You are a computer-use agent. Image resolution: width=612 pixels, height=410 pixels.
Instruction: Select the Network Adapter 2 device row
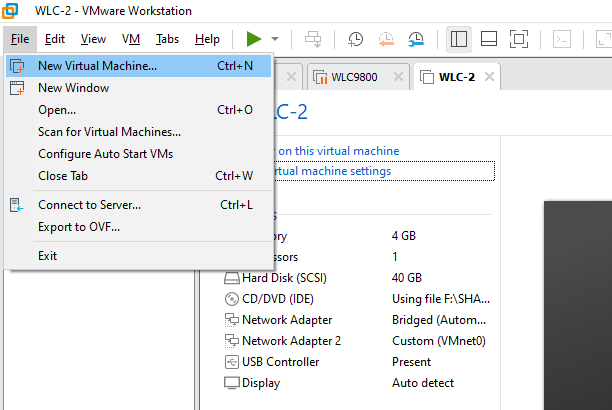[x=291, y=341]
